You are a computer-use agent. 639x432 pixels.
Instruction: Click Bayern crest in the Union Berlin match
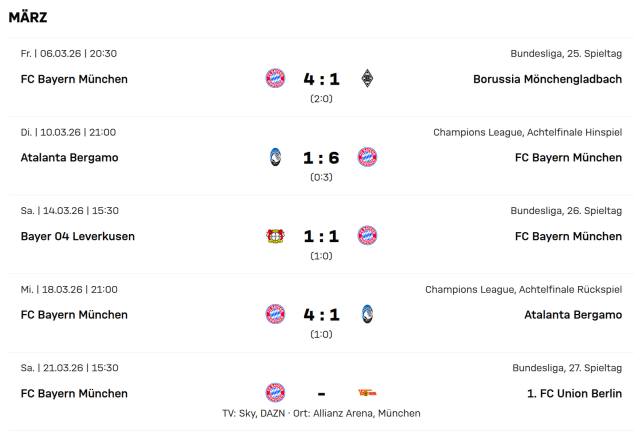pyautogui.click(x=275, y=393)
